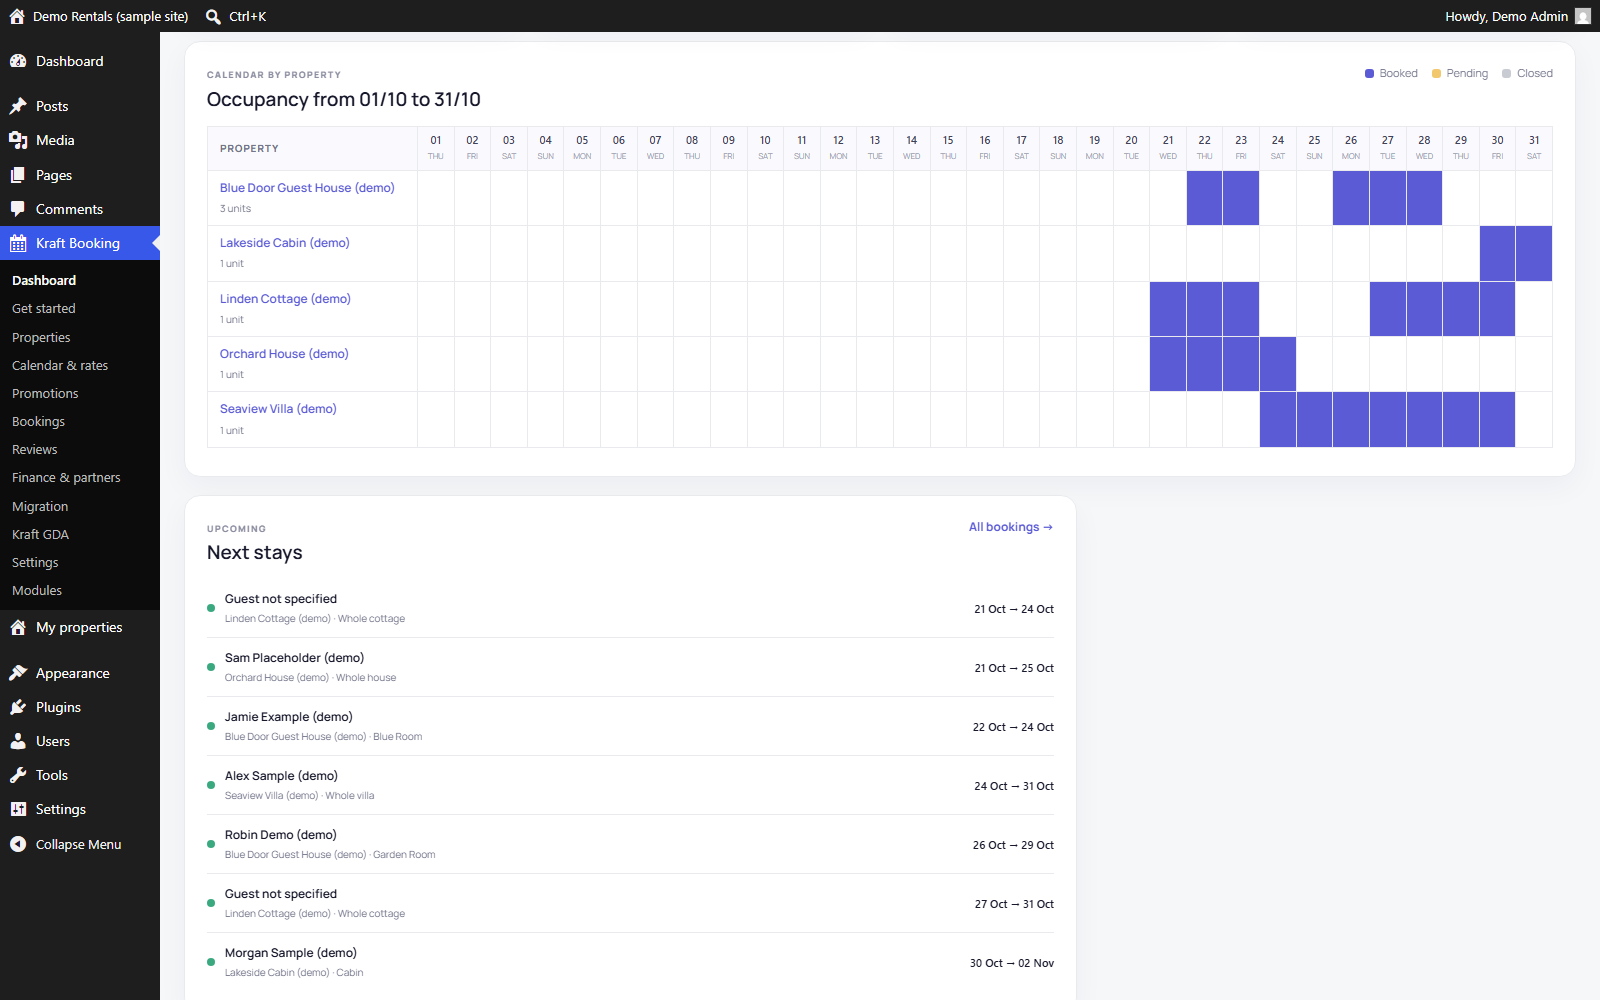Open Bookings submenu item
1600x1000 pixels.
[x=38, y=422]
